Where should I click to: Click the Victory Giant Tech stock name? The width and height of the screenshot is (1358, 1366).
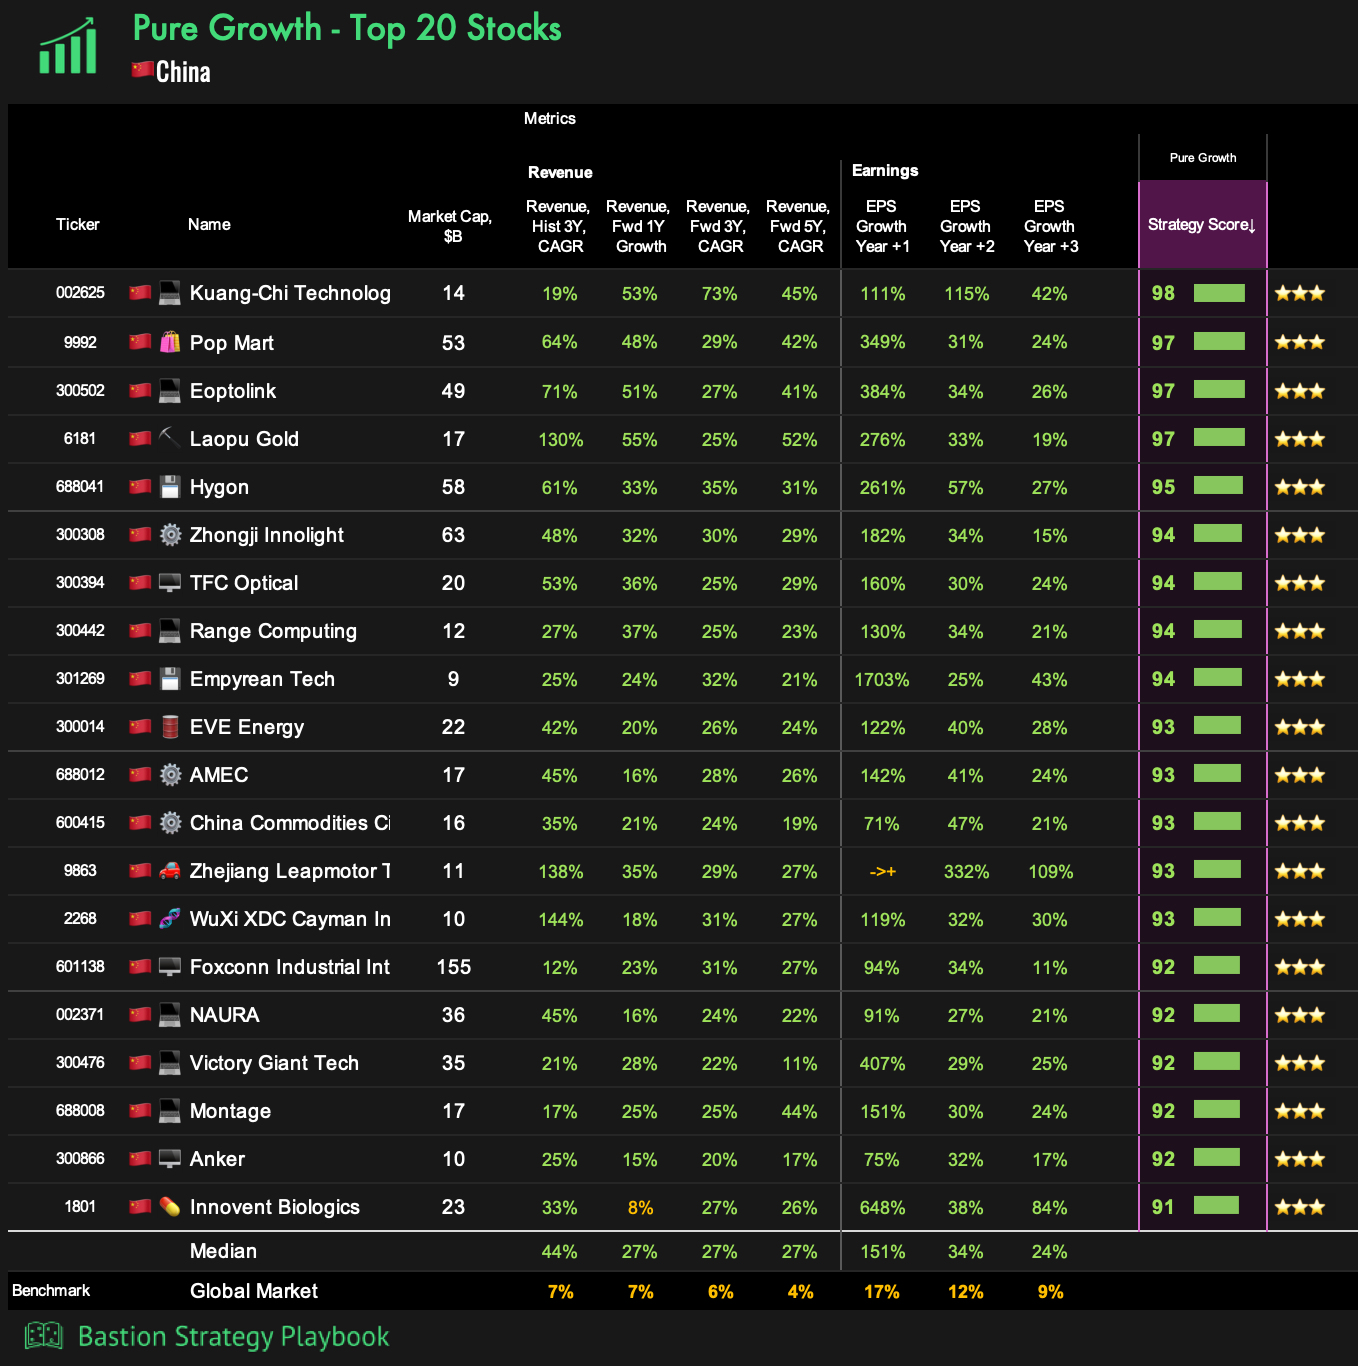(x=274, y=1063)
